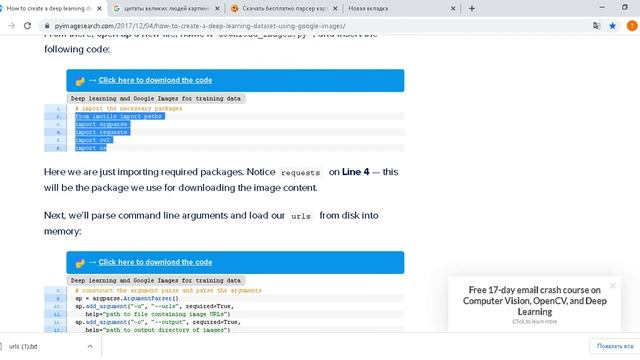
Task: Click the code block title above the imports
Action: tap(156, 98)
